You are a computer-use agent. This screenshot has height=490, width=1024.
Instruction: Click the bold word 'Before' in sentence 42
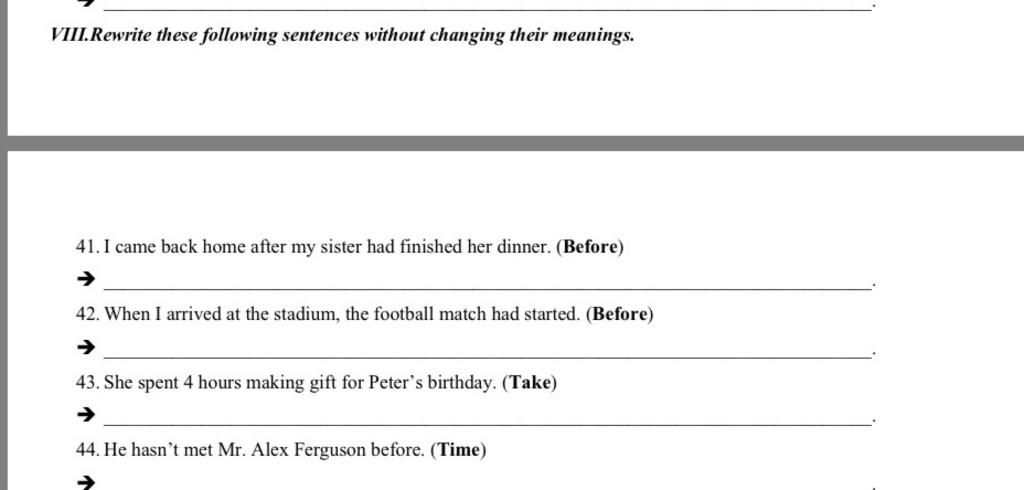click(620, 314)
